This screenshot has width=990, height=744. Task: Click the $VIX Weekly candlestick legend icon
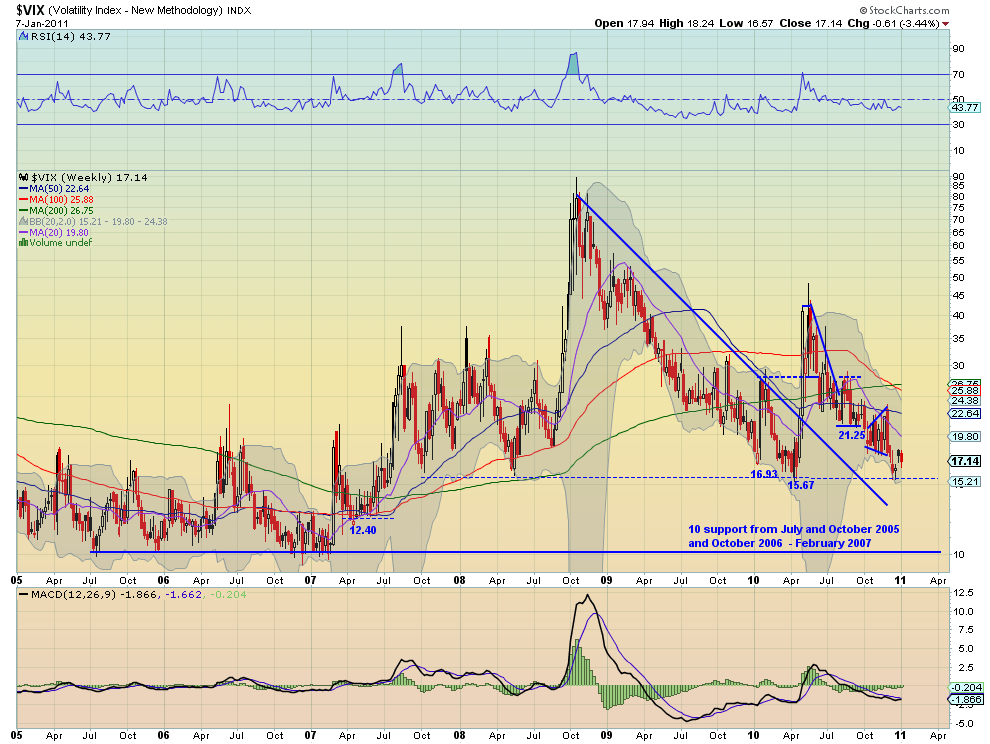[x=24, y=177]
